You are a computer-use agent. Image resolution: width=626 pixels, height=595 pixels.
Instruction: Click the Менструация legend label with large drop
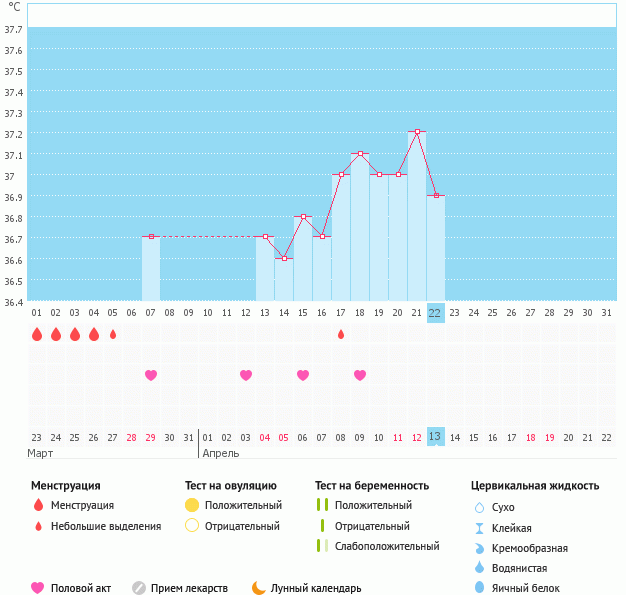pos(82,505)
